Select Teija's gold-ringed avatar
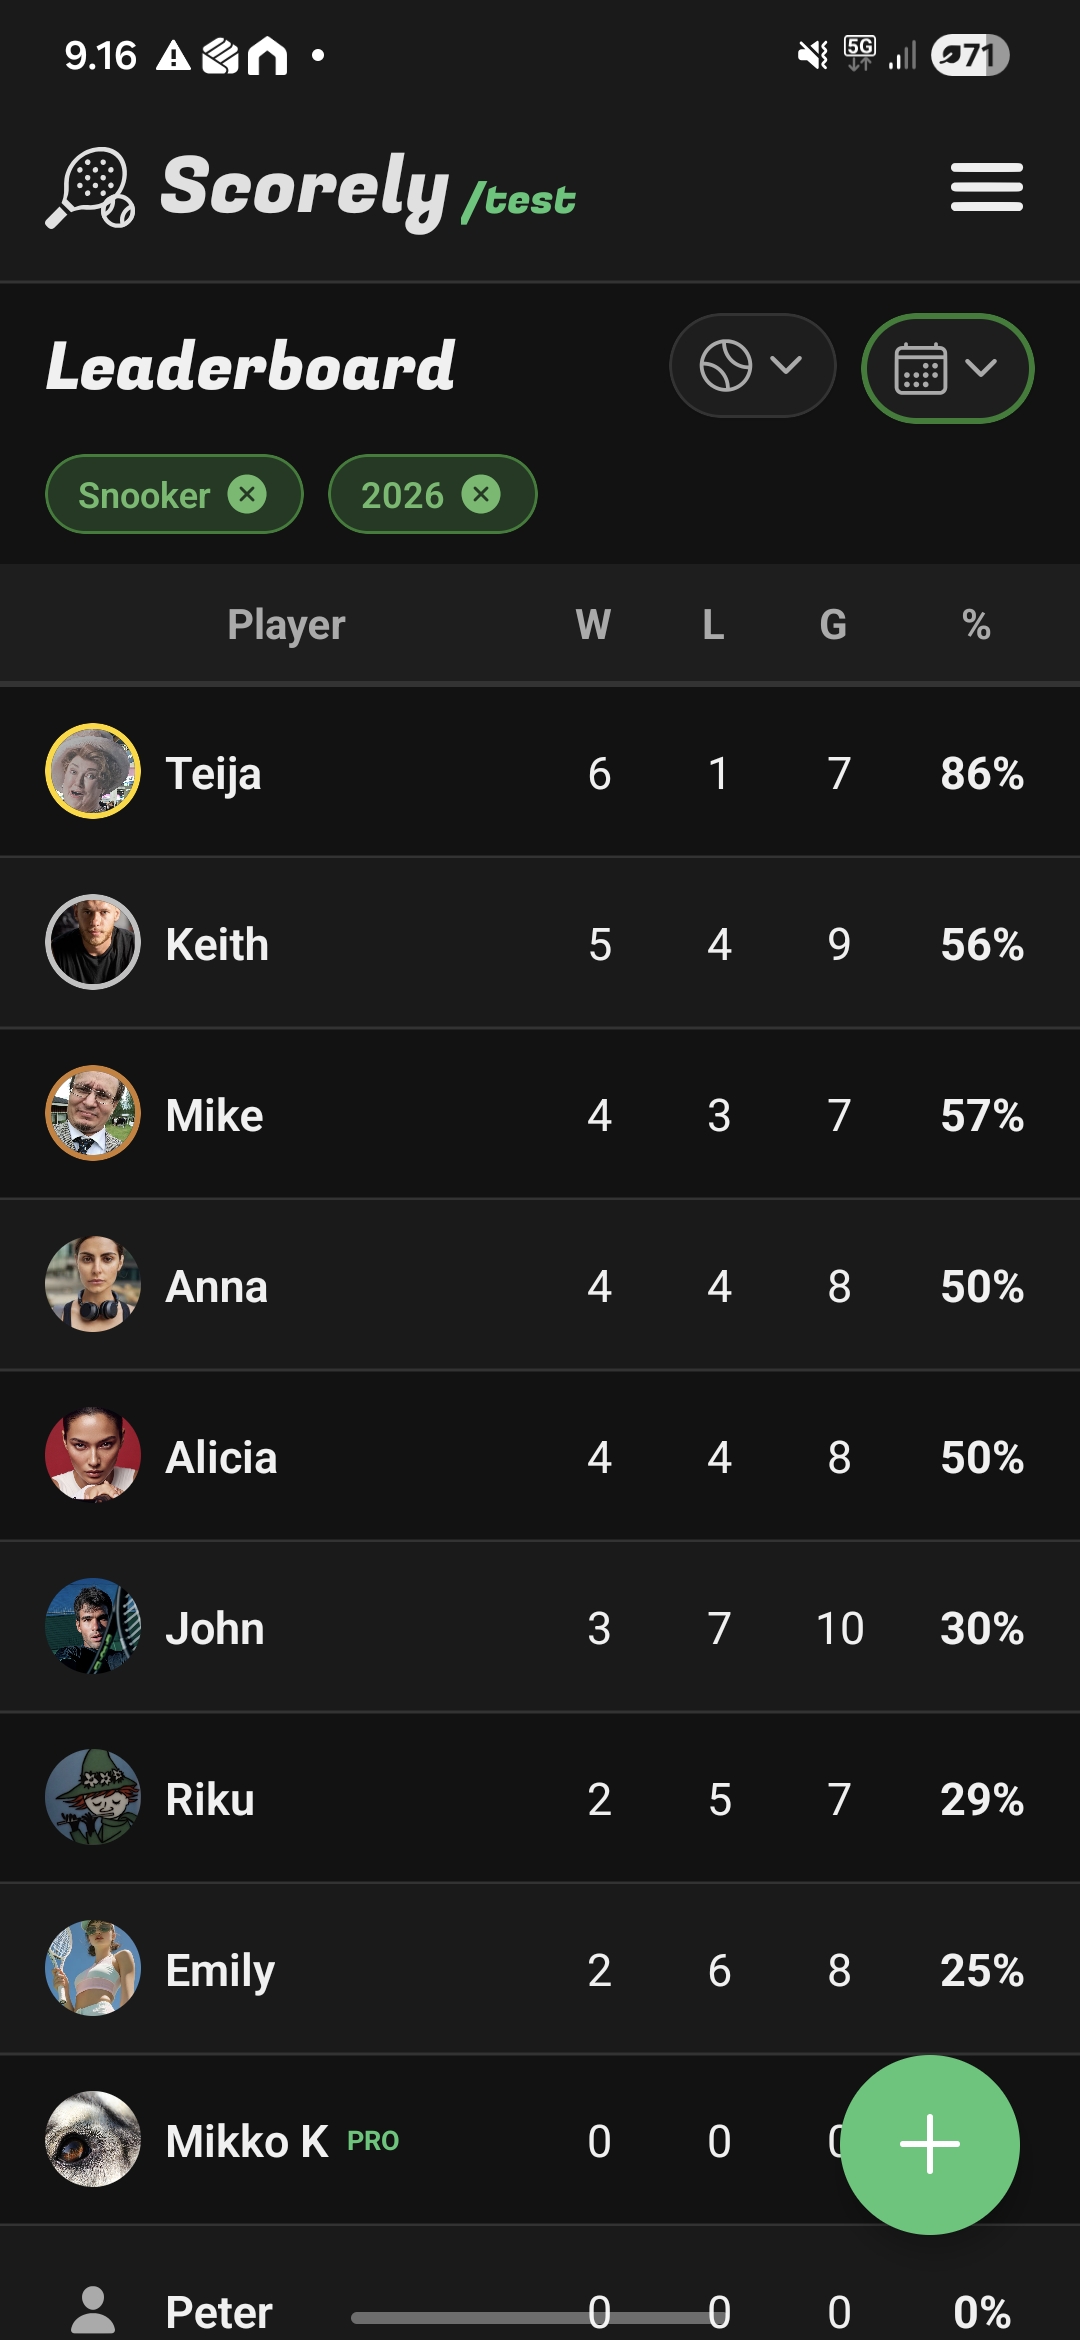Screen dimensions: 1080x2340 point(92,772)
